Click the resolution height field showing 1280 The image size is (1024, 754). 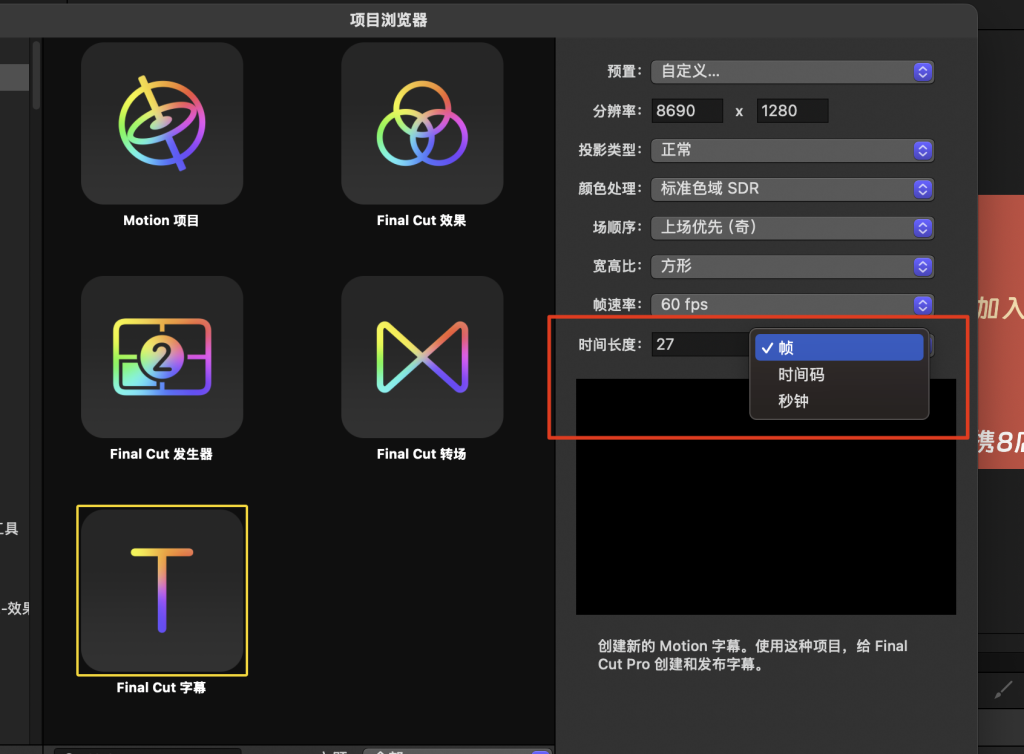tap(792, 111)
